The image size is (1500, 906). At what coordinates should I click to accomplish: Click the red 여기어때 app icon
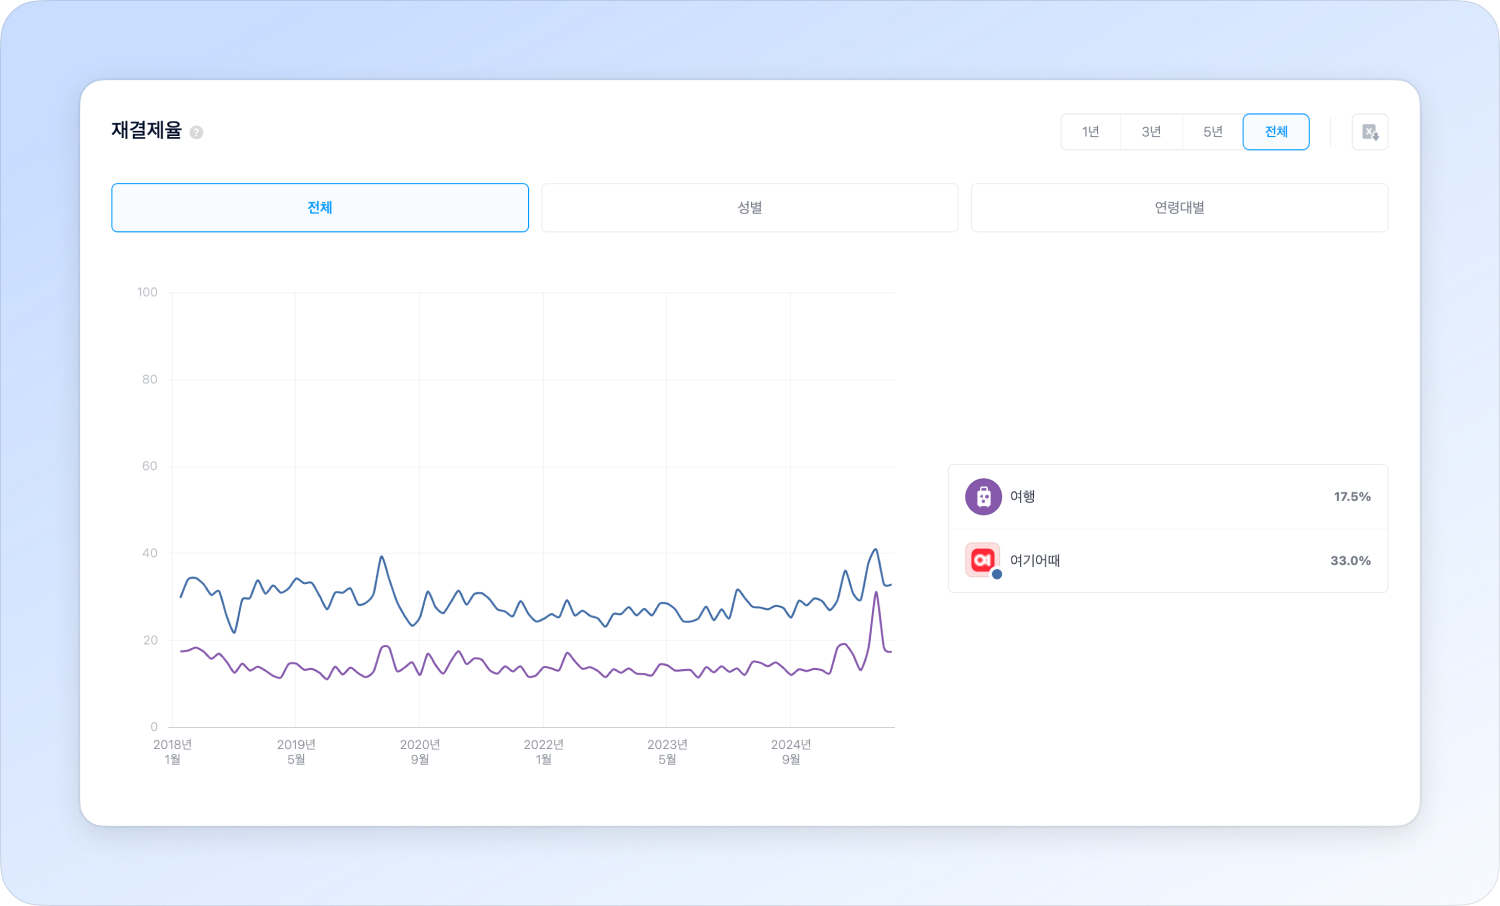982,560
